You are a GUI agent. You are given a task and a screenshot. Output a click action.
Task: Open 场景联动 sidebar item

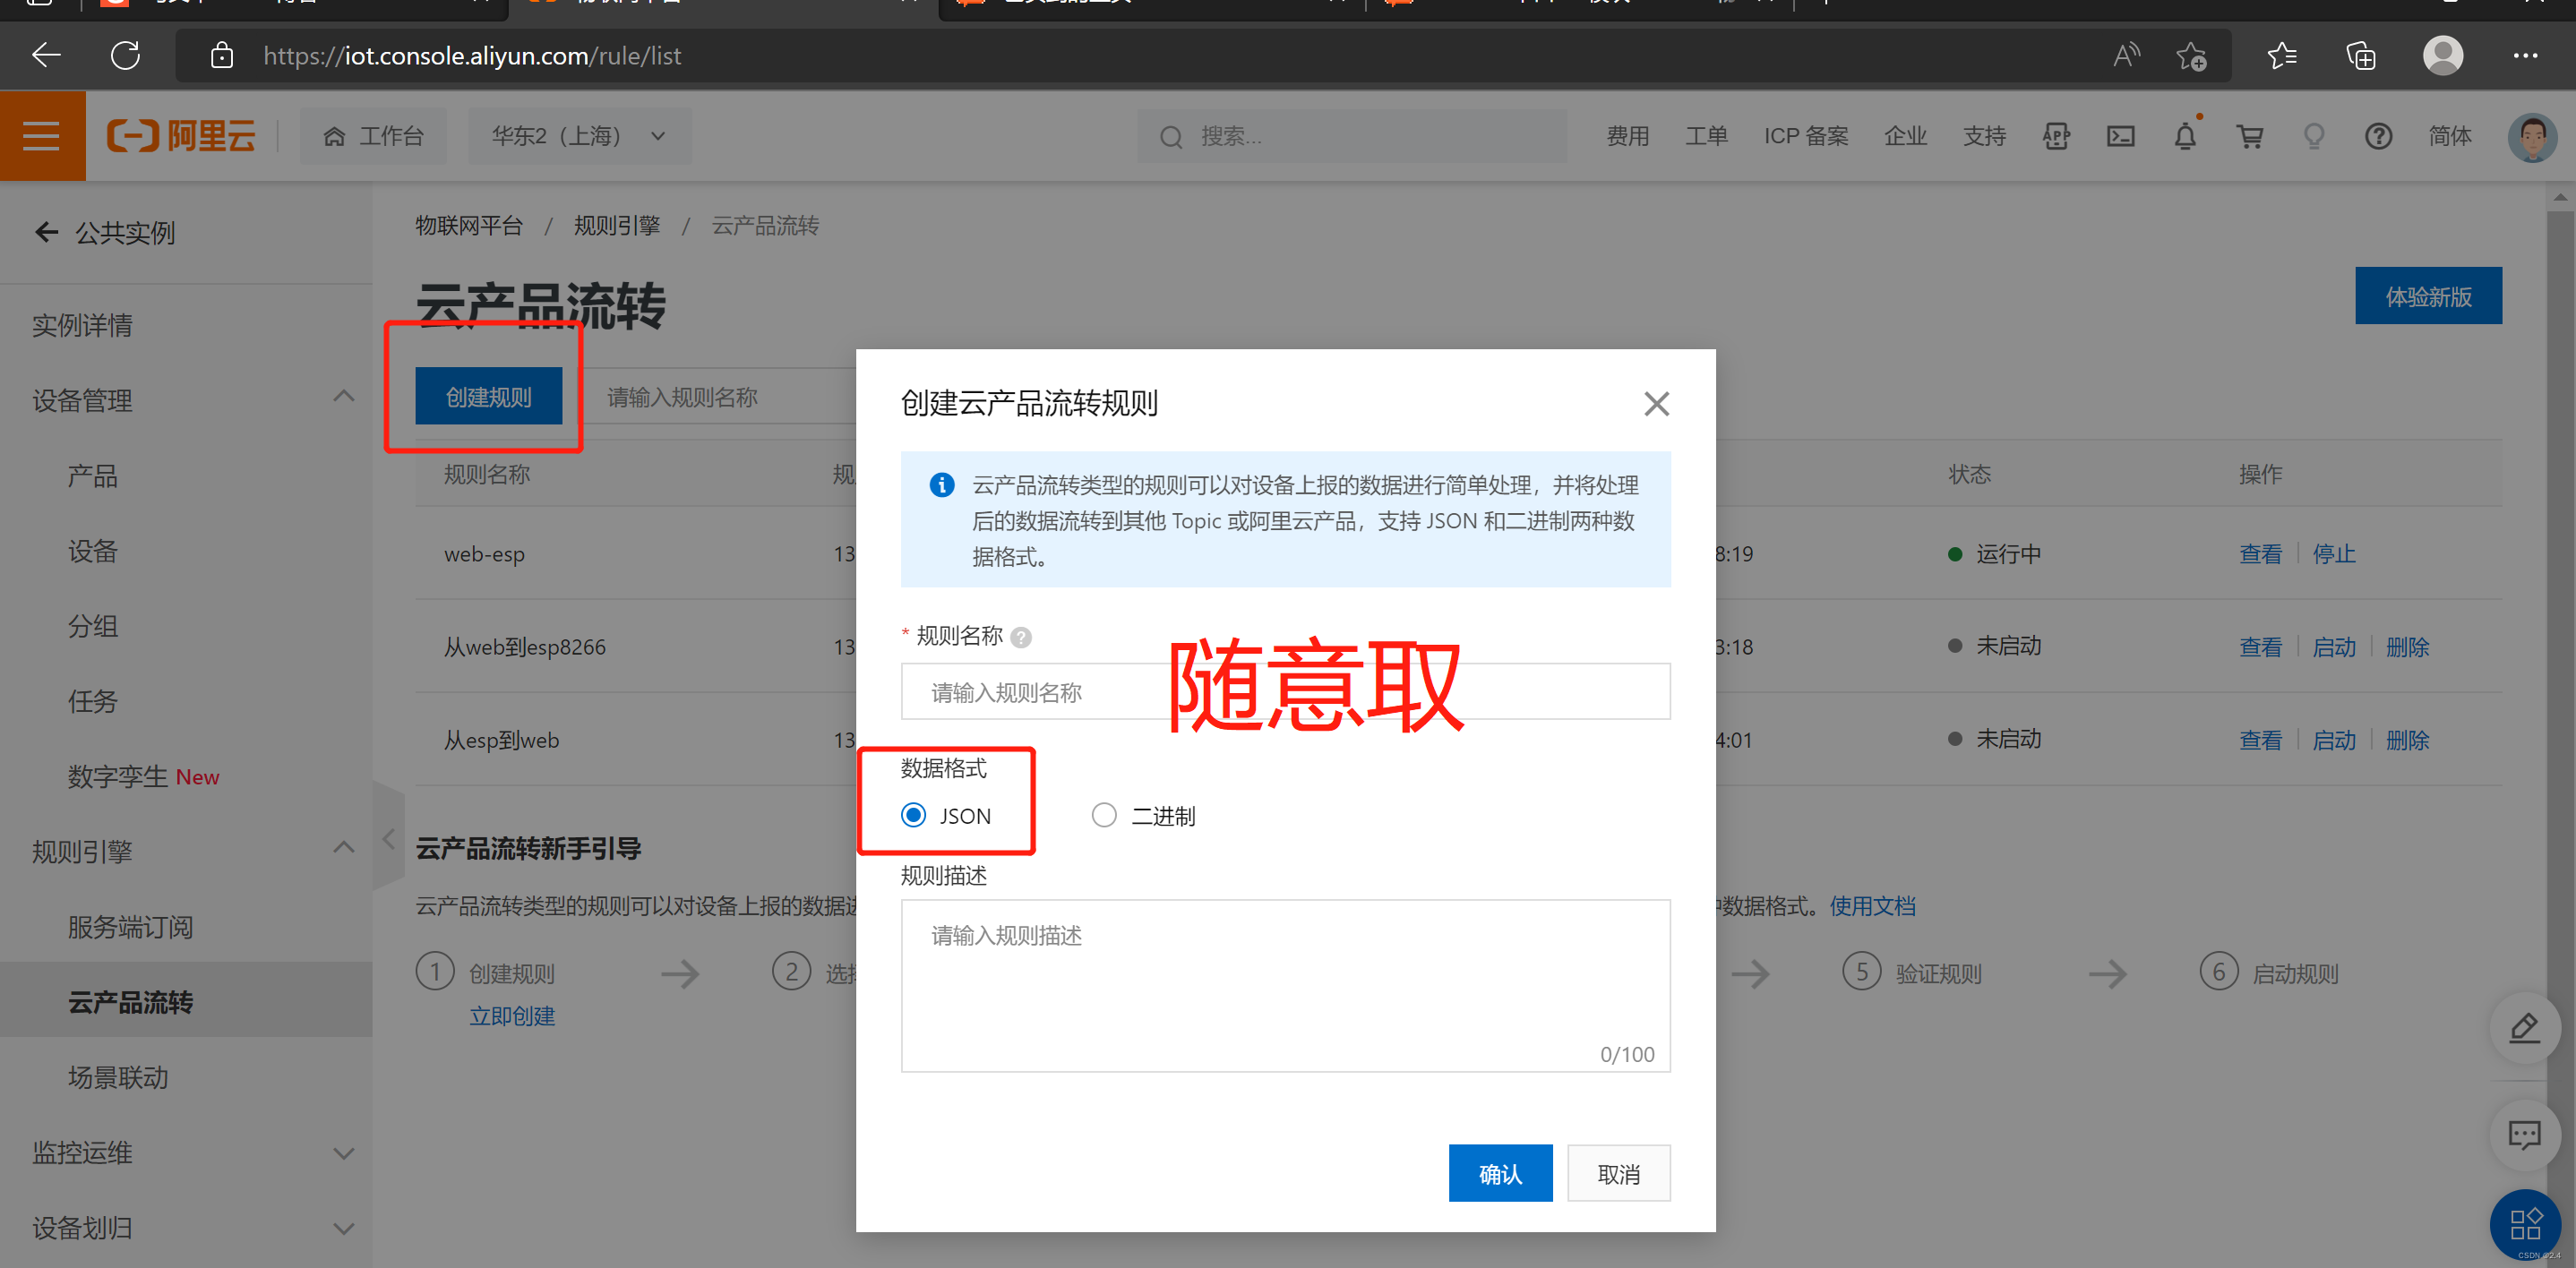[118, 1077]
